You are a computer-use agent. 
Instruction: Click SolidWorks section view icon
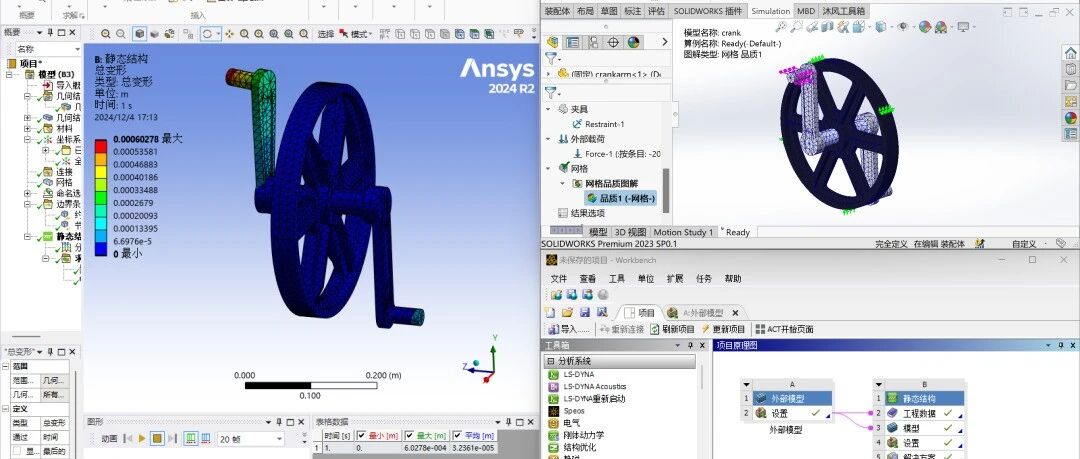827,26
